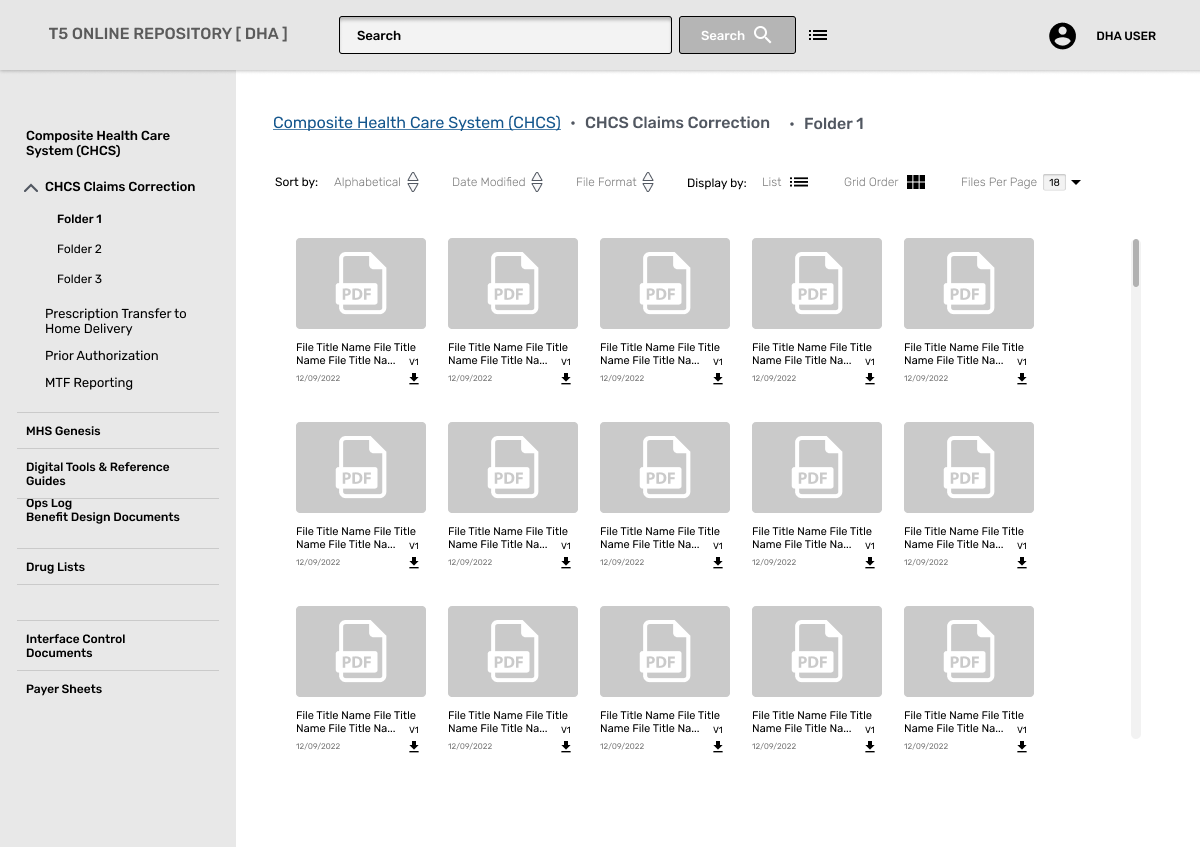Focus the Search input field
This screenshot has width=1200, height=847.
[505, 35]
